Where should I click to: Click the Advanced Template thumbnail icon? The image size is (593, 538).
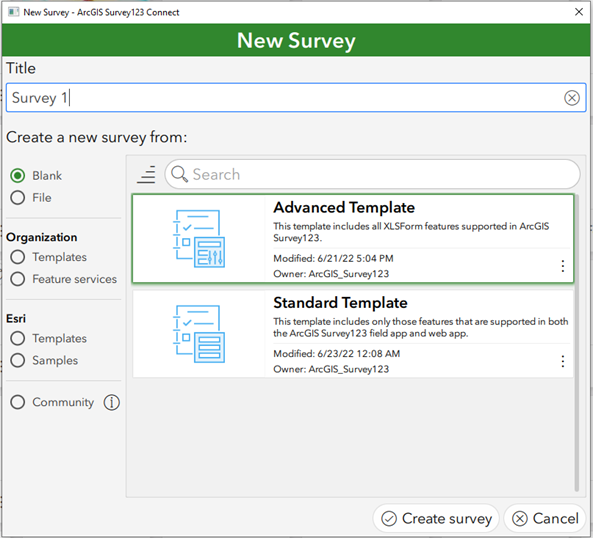199,239
